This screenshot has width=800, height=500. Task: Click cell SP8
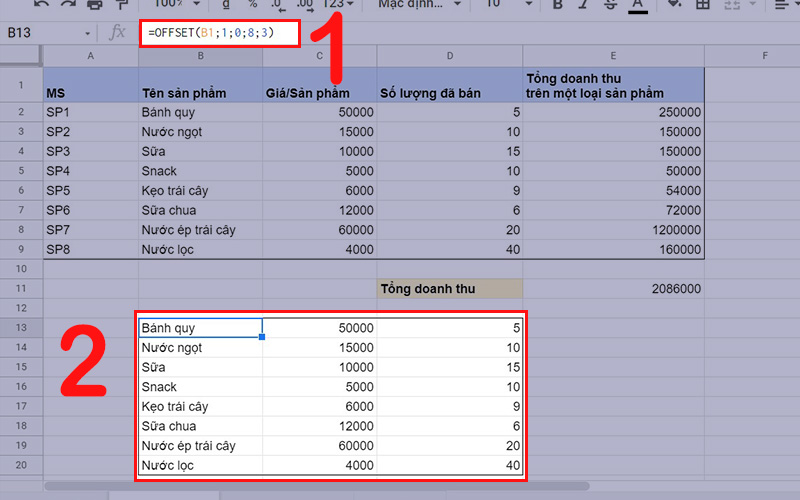coord(91,249)
